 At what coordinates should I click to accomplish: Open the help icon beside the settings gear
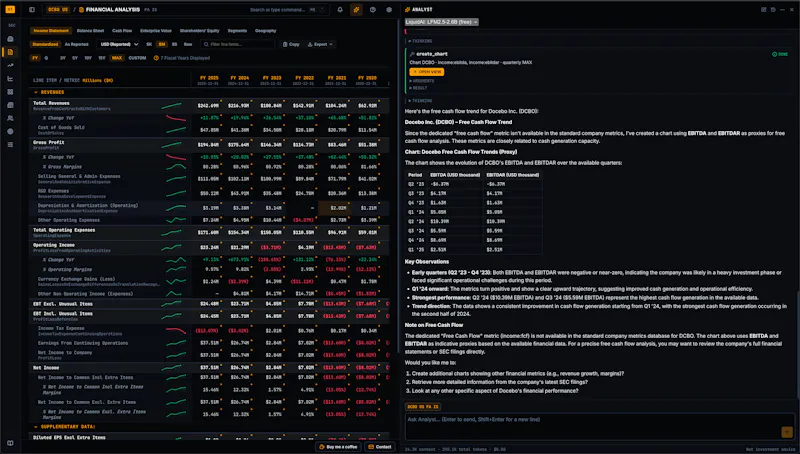click(372, 9)
